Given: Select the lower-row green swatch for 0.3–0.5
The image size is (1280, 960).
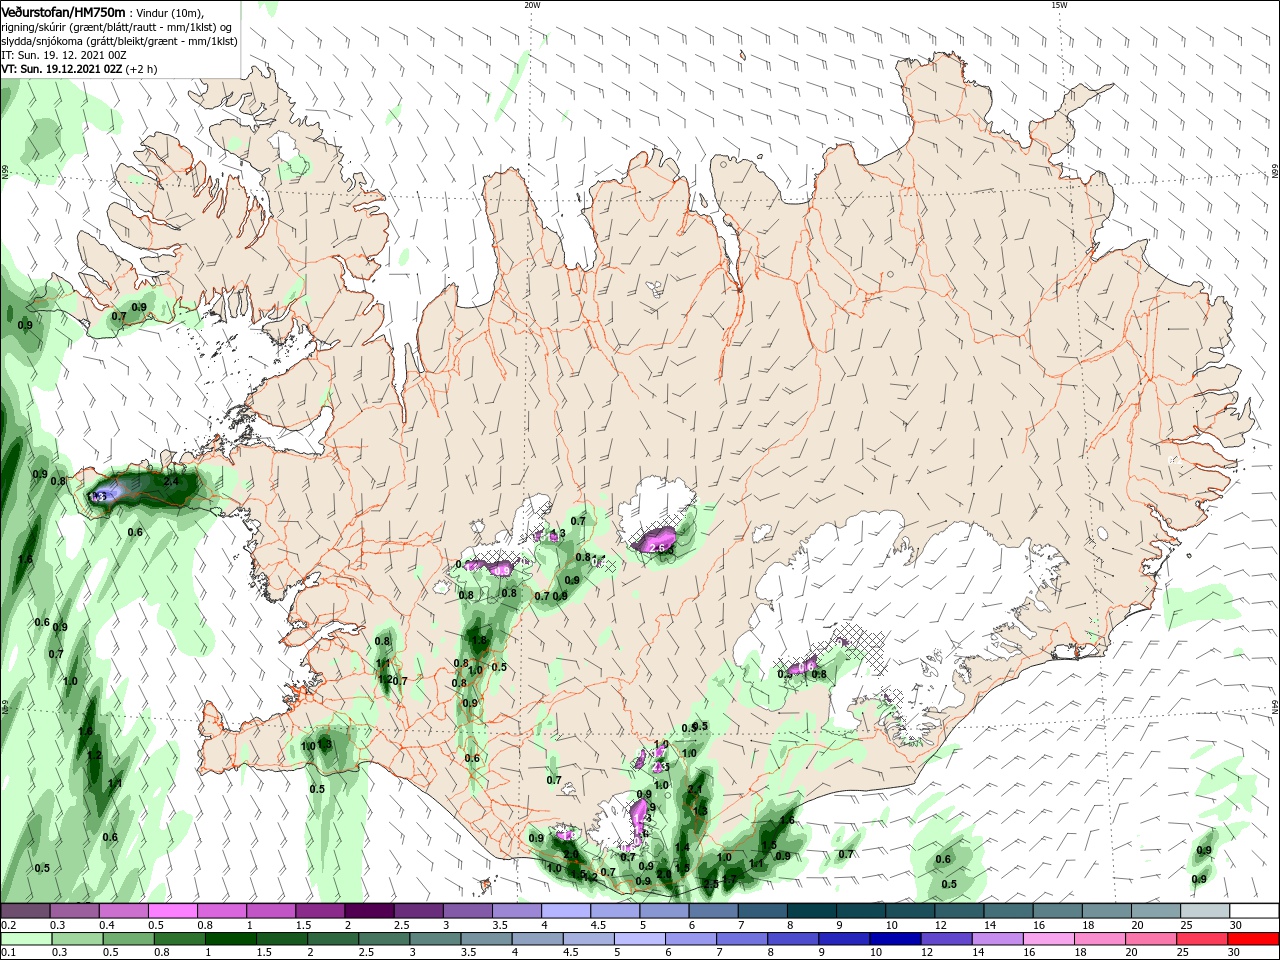Looking at the screenshot, I should [76, 939].
